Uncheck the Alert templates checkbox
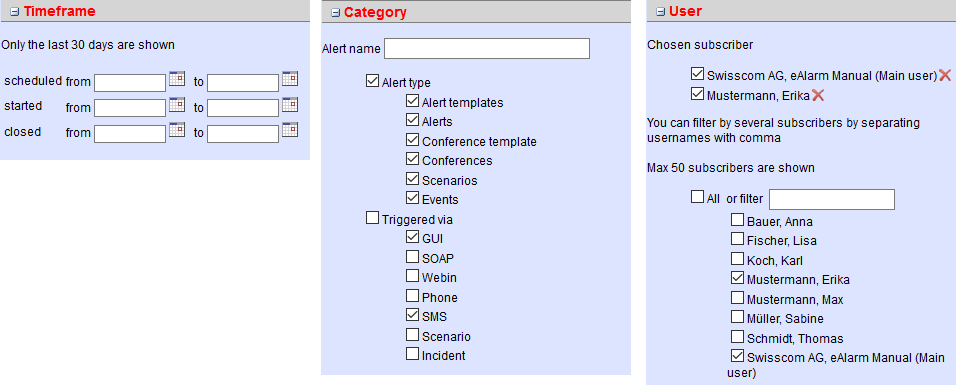The height and width of the screenshot is (385, 956). coord(413,101)
